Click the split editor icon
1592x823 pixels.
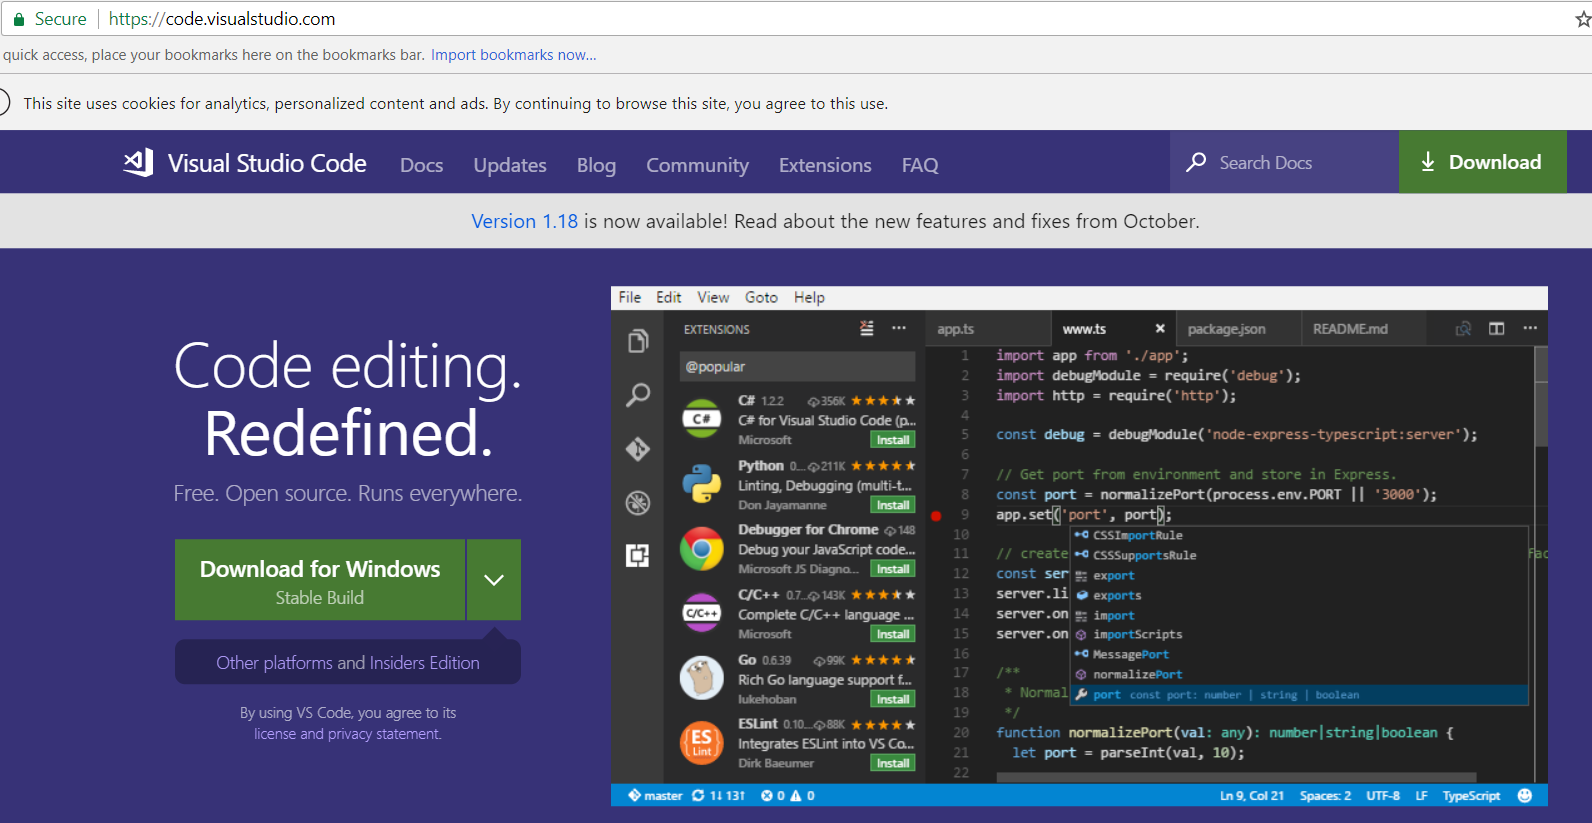click(1497, 328)
